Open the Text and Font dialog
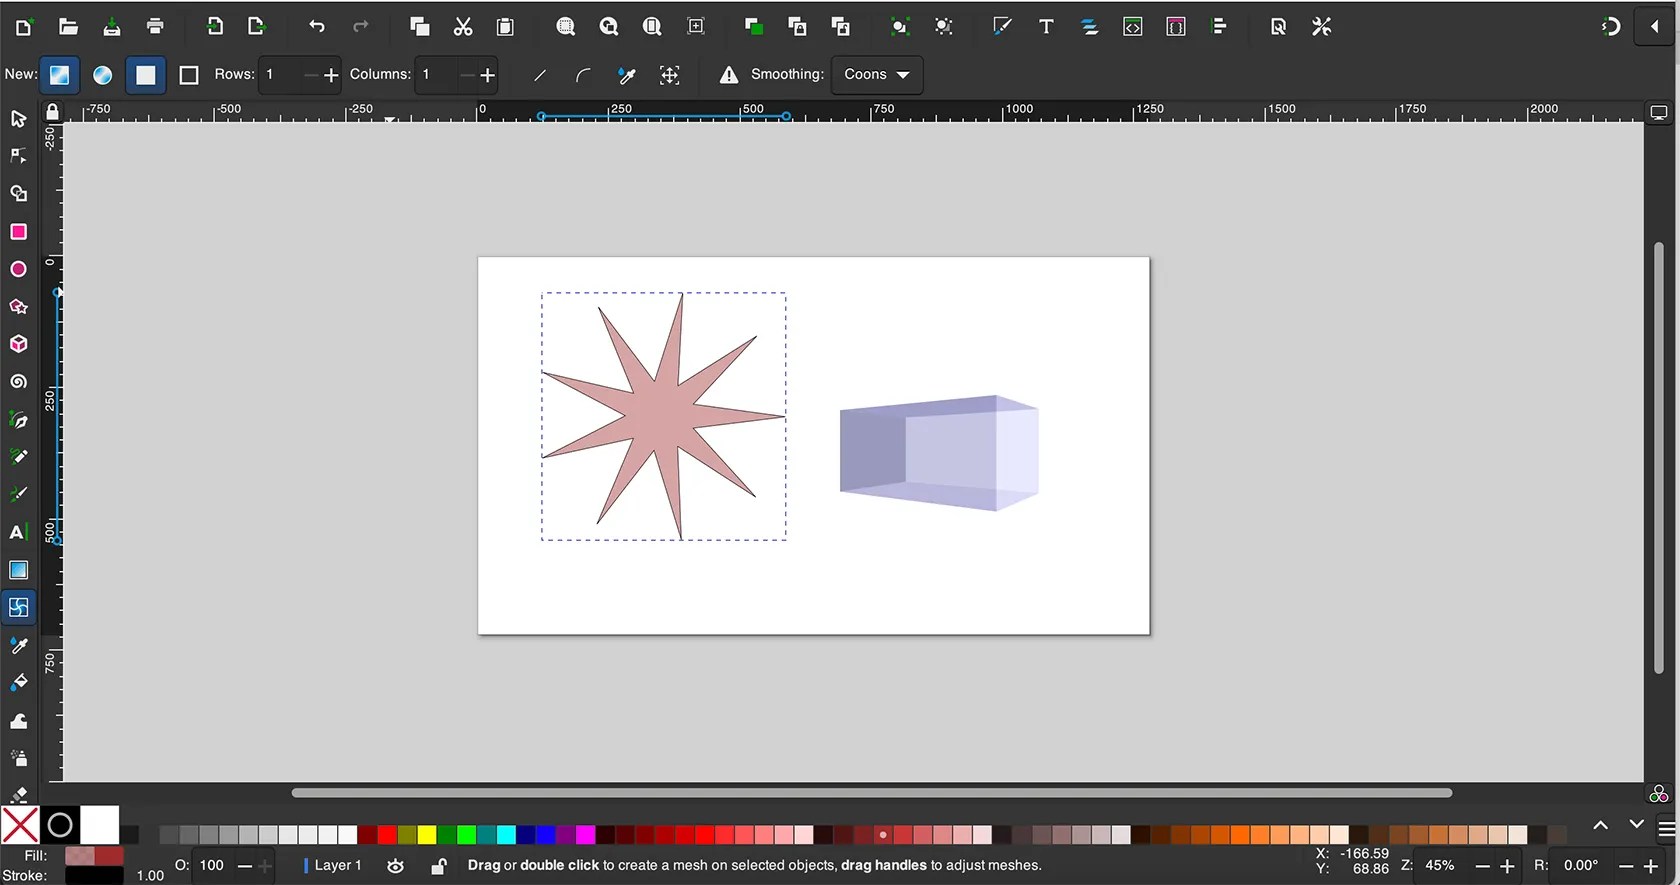This screenshot has width=1680, height=885. [x=1046, y=27]
